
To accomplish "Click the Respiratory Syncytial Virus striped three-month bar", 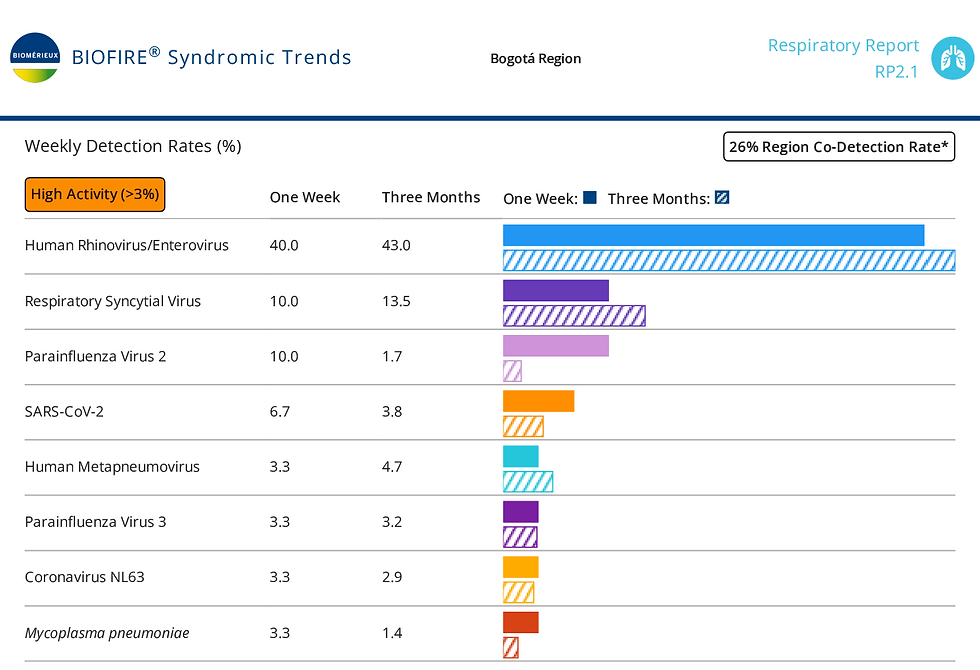I will click(574, 316).
